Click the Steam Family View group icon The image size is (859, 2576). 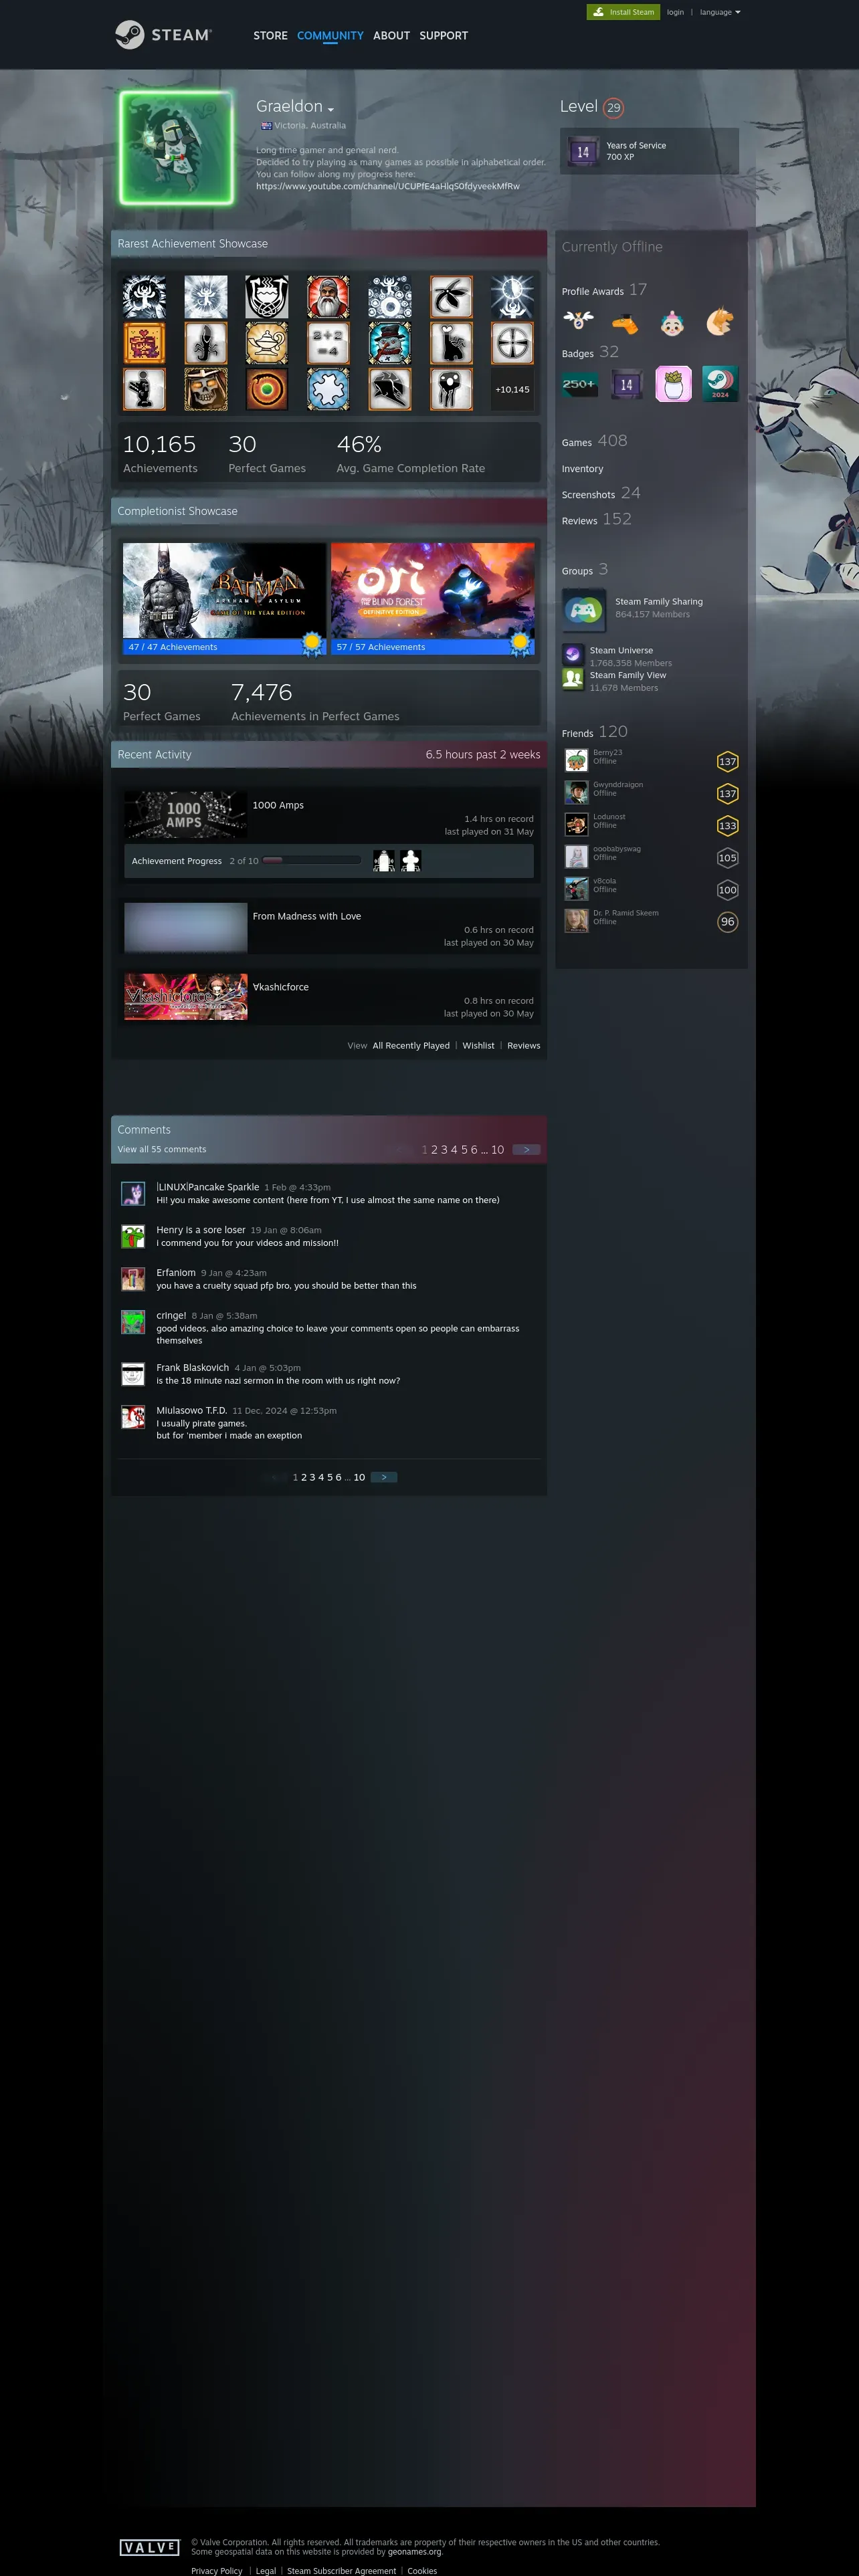point(573,680)
